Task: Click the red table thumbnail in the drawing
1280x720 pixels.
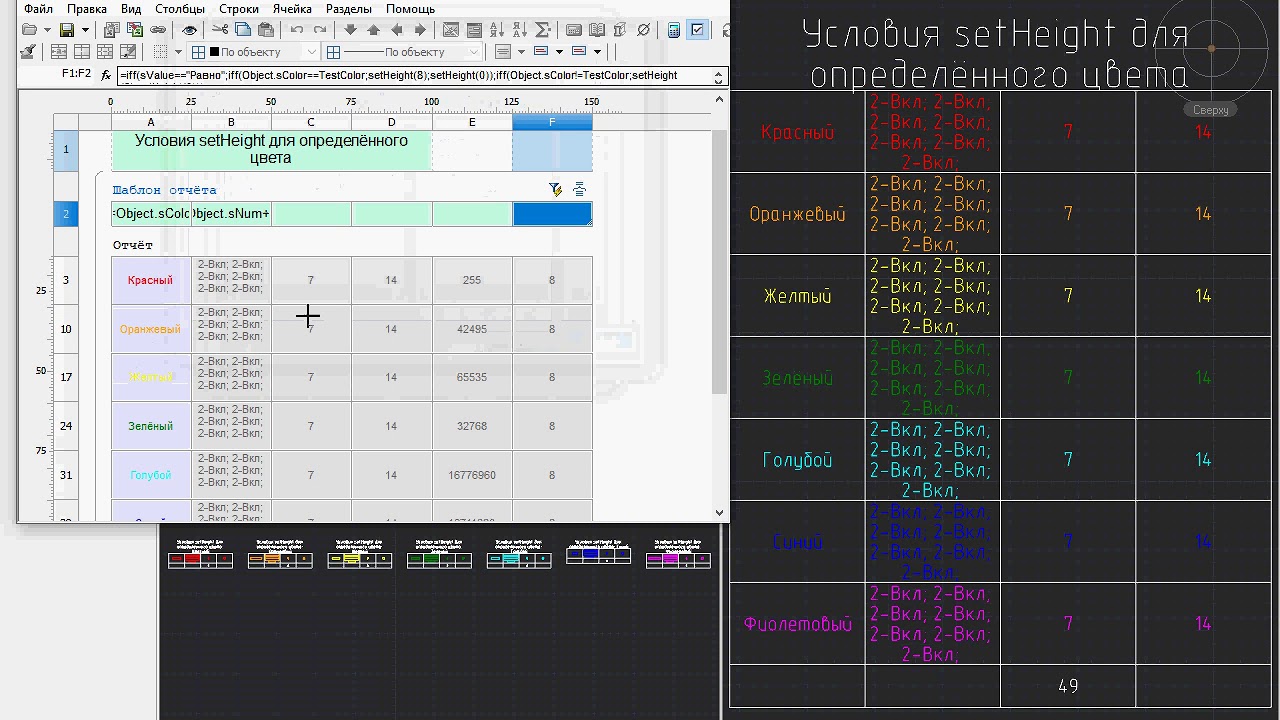Action: 200,554
